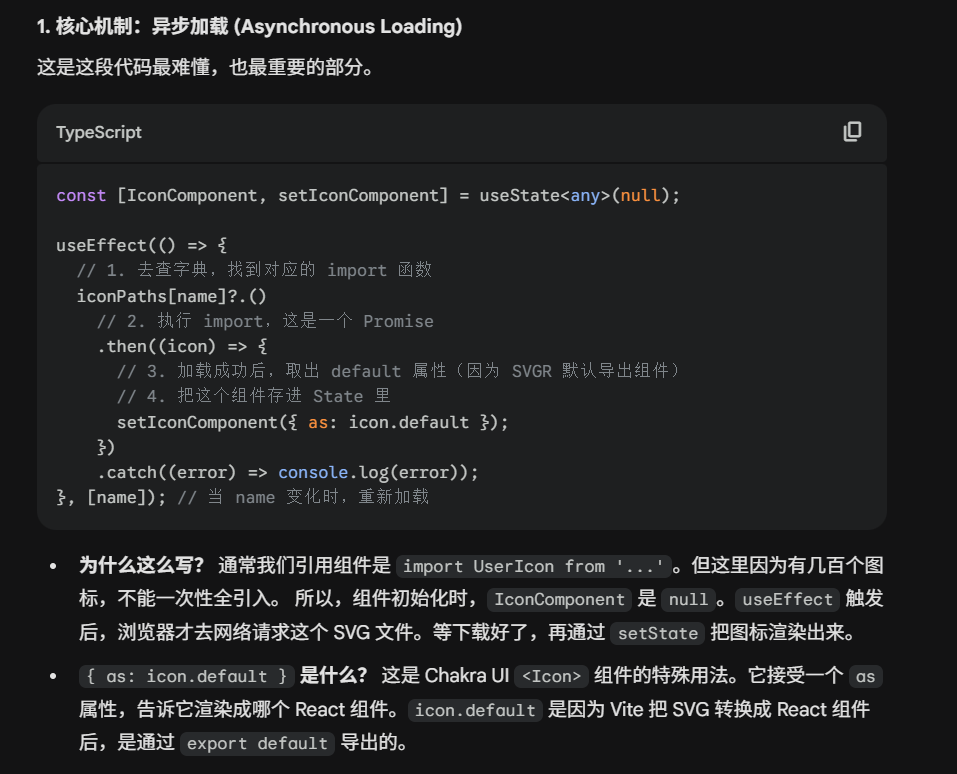Image resolution: width=957 pixels, height=774 pixels.
Task: Click the .catch console.log code line
Action: [x=288, y=472]
